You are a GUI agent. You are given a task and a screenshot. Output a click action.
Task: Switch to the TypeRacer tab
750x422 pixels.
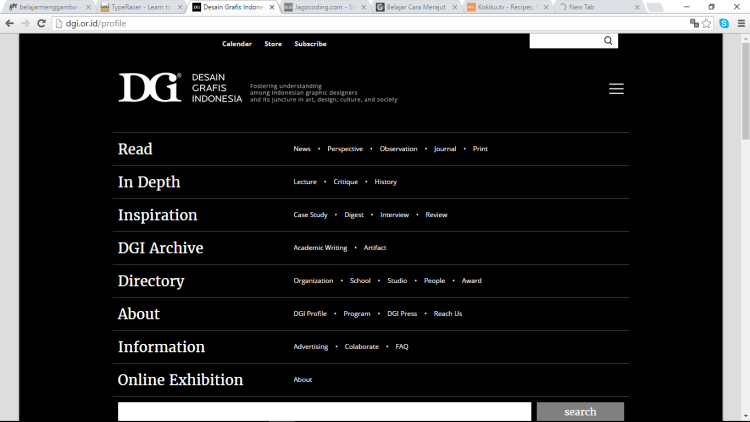141,7
